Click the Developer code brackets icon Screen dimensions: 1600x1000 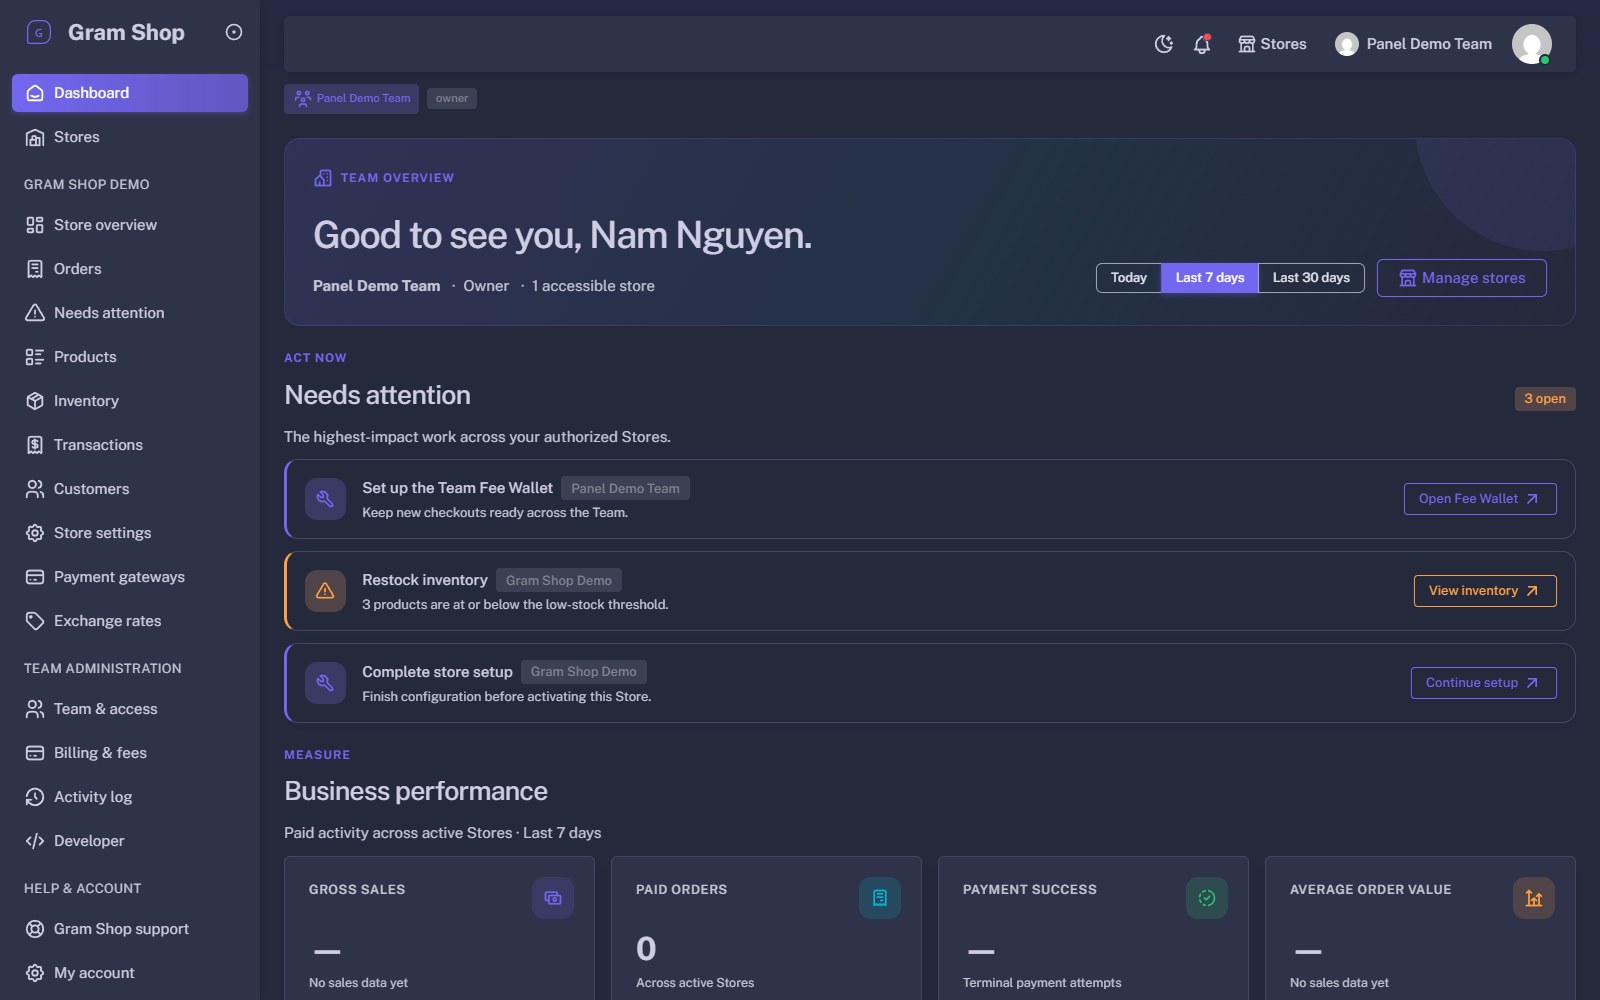coord(35,841)
